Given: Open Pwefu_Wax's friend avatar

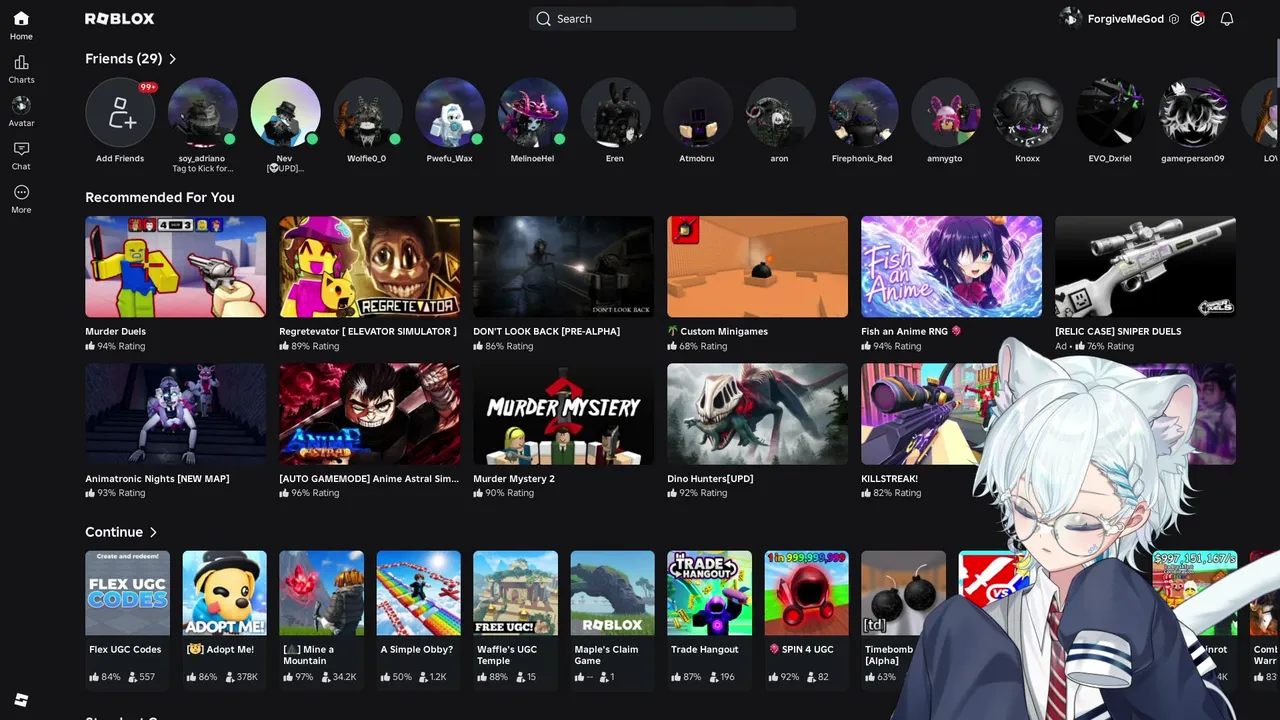Looking at the screenshot, I should click(450, 113).
